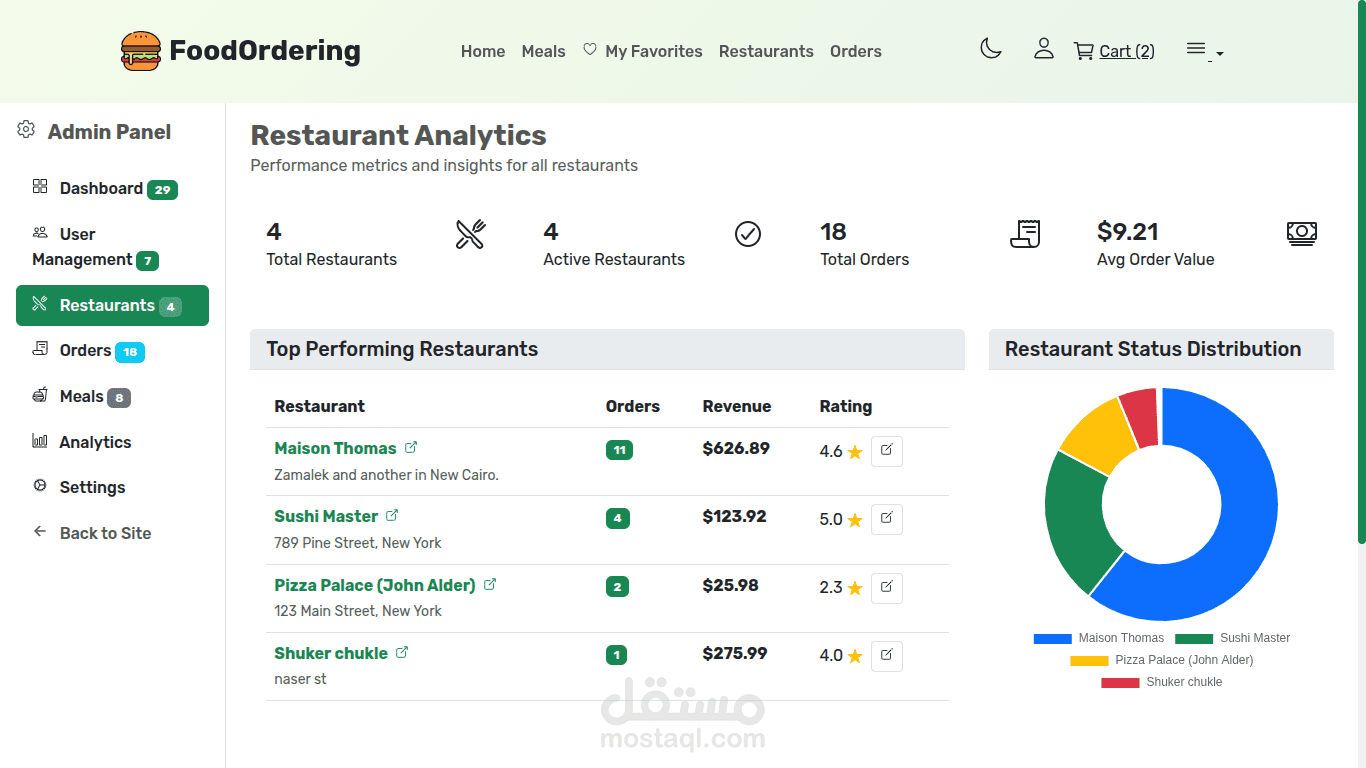Toggle dark mode with the moon icon
The height and width of the screenshot is (768, 1366).
(991, 48)
